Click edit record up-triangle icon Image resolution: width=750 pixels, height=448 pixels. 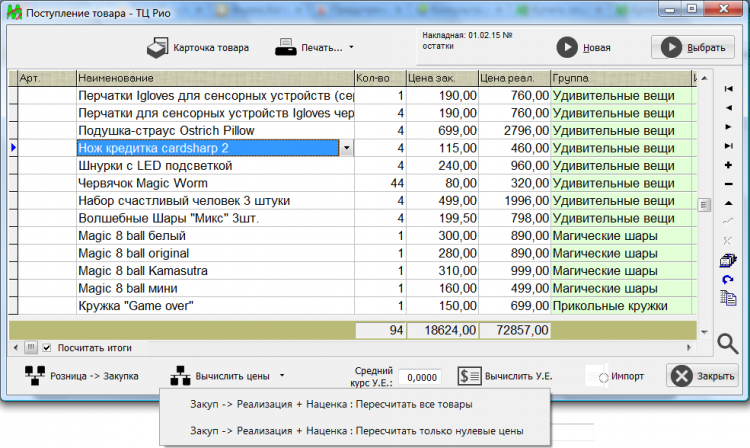tap(728, 203)
